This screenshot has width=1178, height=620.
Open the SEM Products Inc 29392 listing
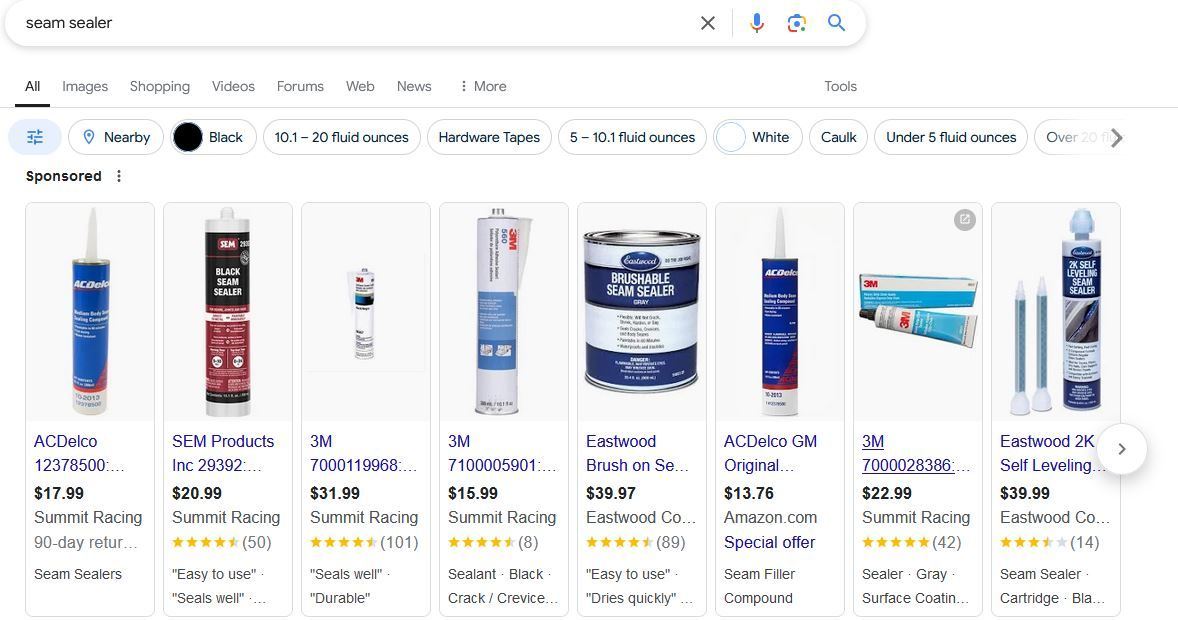[223, 453]
